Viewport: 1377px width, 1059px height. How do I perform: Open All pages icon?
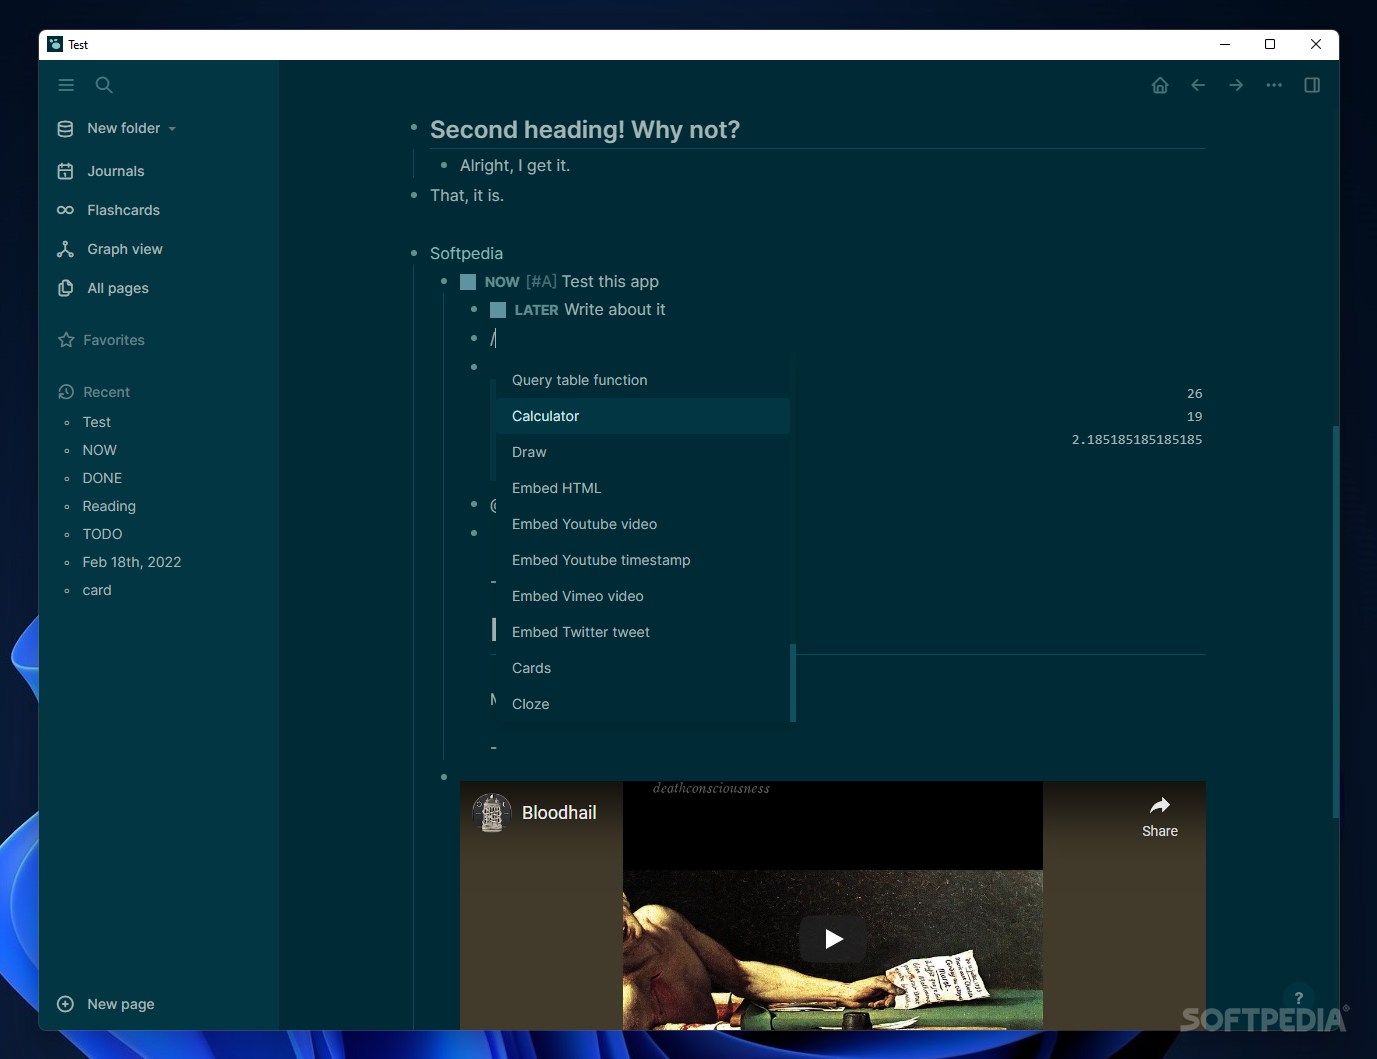click(x=65, y=288)
